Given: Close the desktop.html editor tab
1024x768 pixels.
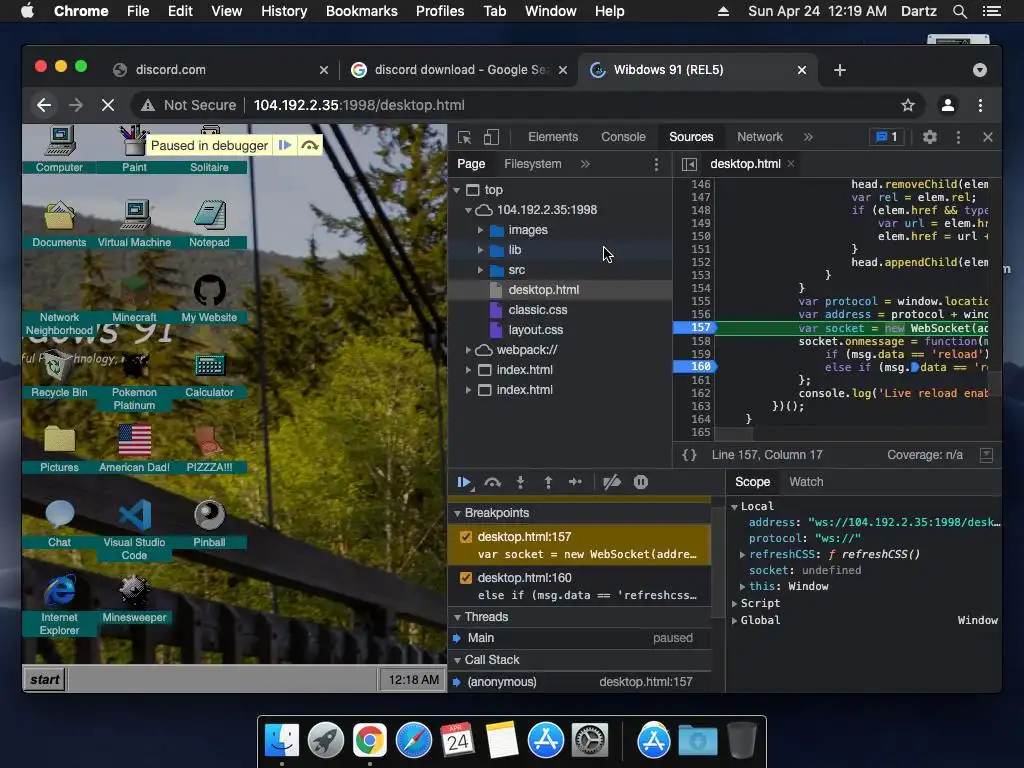Looking at the screenshot, I should pos(791,163).
